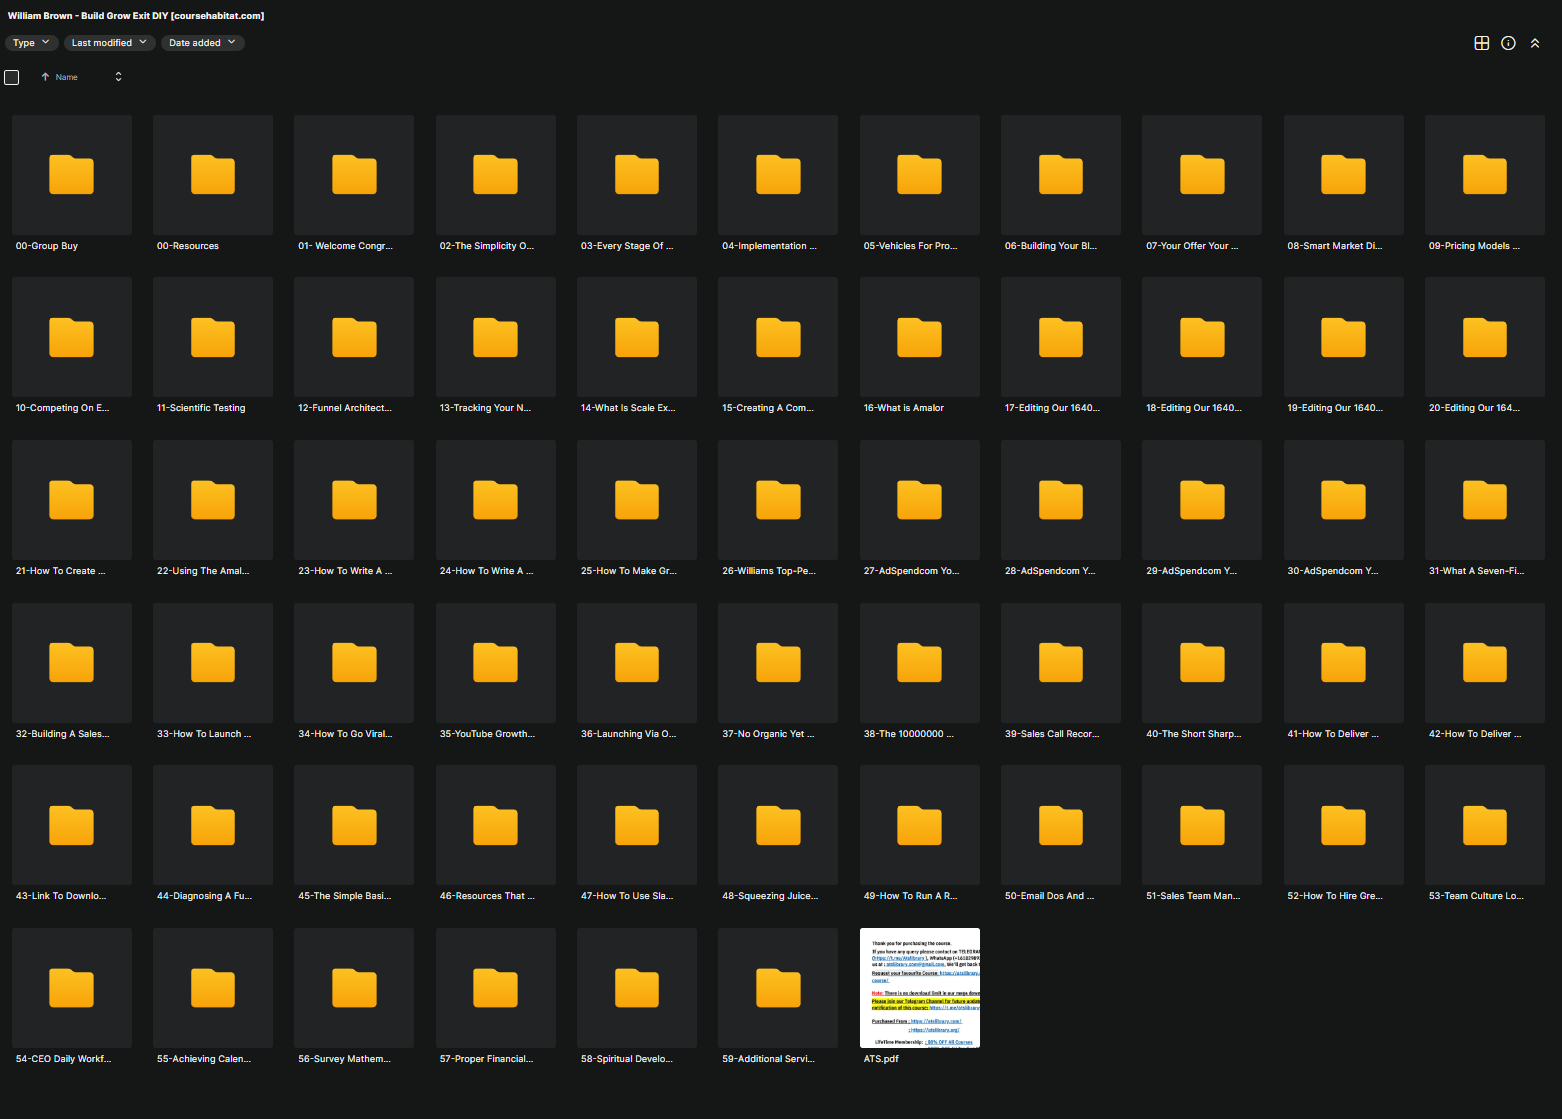Click the 59-Additional Services folder label

[x=768, y=1059]
